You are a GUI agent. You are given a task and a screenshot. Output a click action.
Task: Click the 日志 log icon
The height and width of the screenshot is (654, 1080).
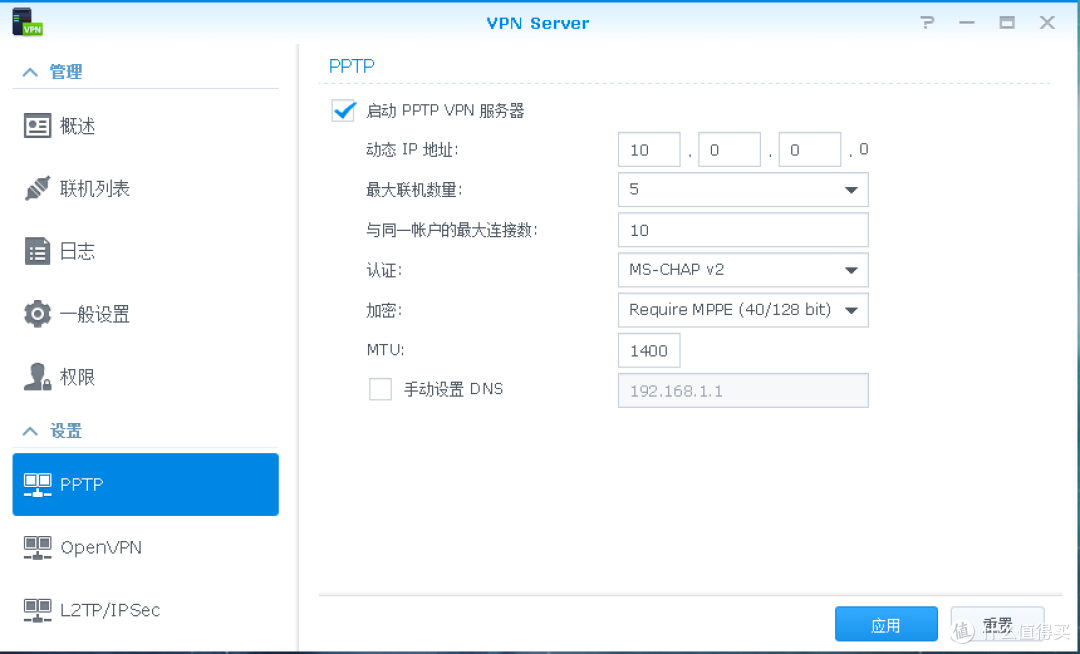tap(37, 251)
